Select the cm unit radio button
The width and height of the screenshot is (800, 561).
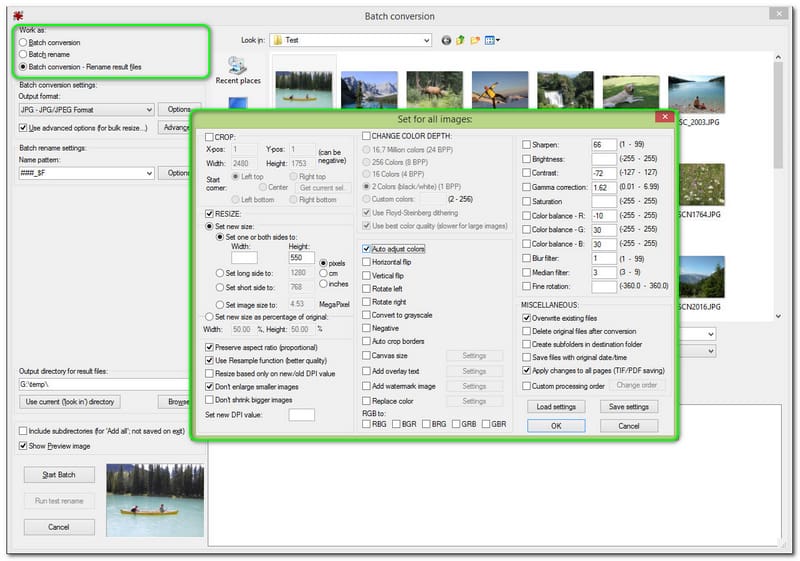click(323, 272)
